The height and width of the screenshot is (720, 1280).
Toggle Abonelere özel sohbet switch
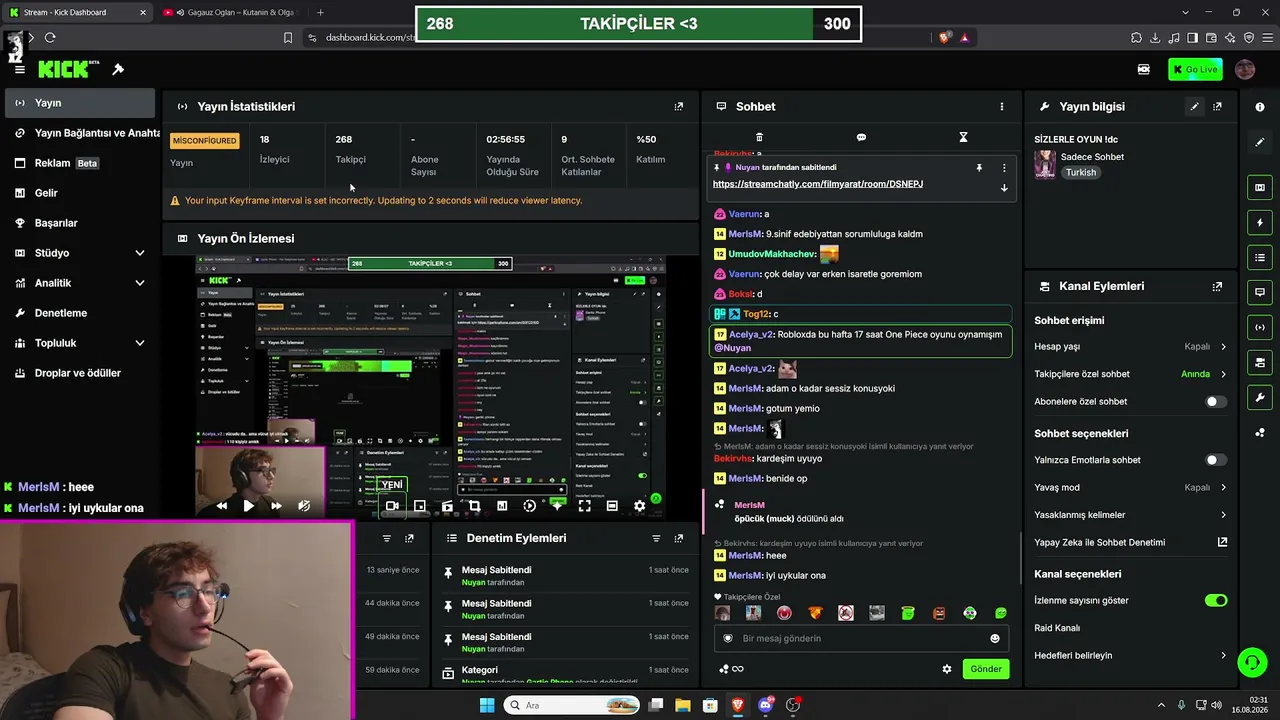pyautogui.click(x=1216, y=402)
